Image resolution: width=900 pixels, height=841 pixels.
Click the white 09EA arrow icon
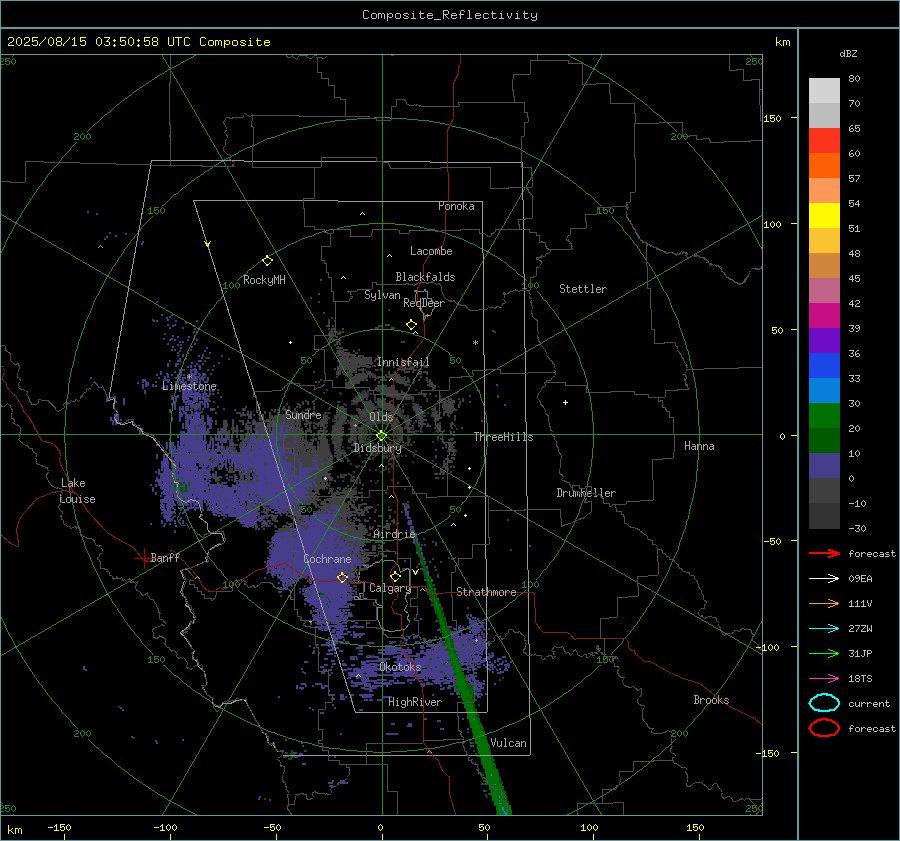(824, 579)
